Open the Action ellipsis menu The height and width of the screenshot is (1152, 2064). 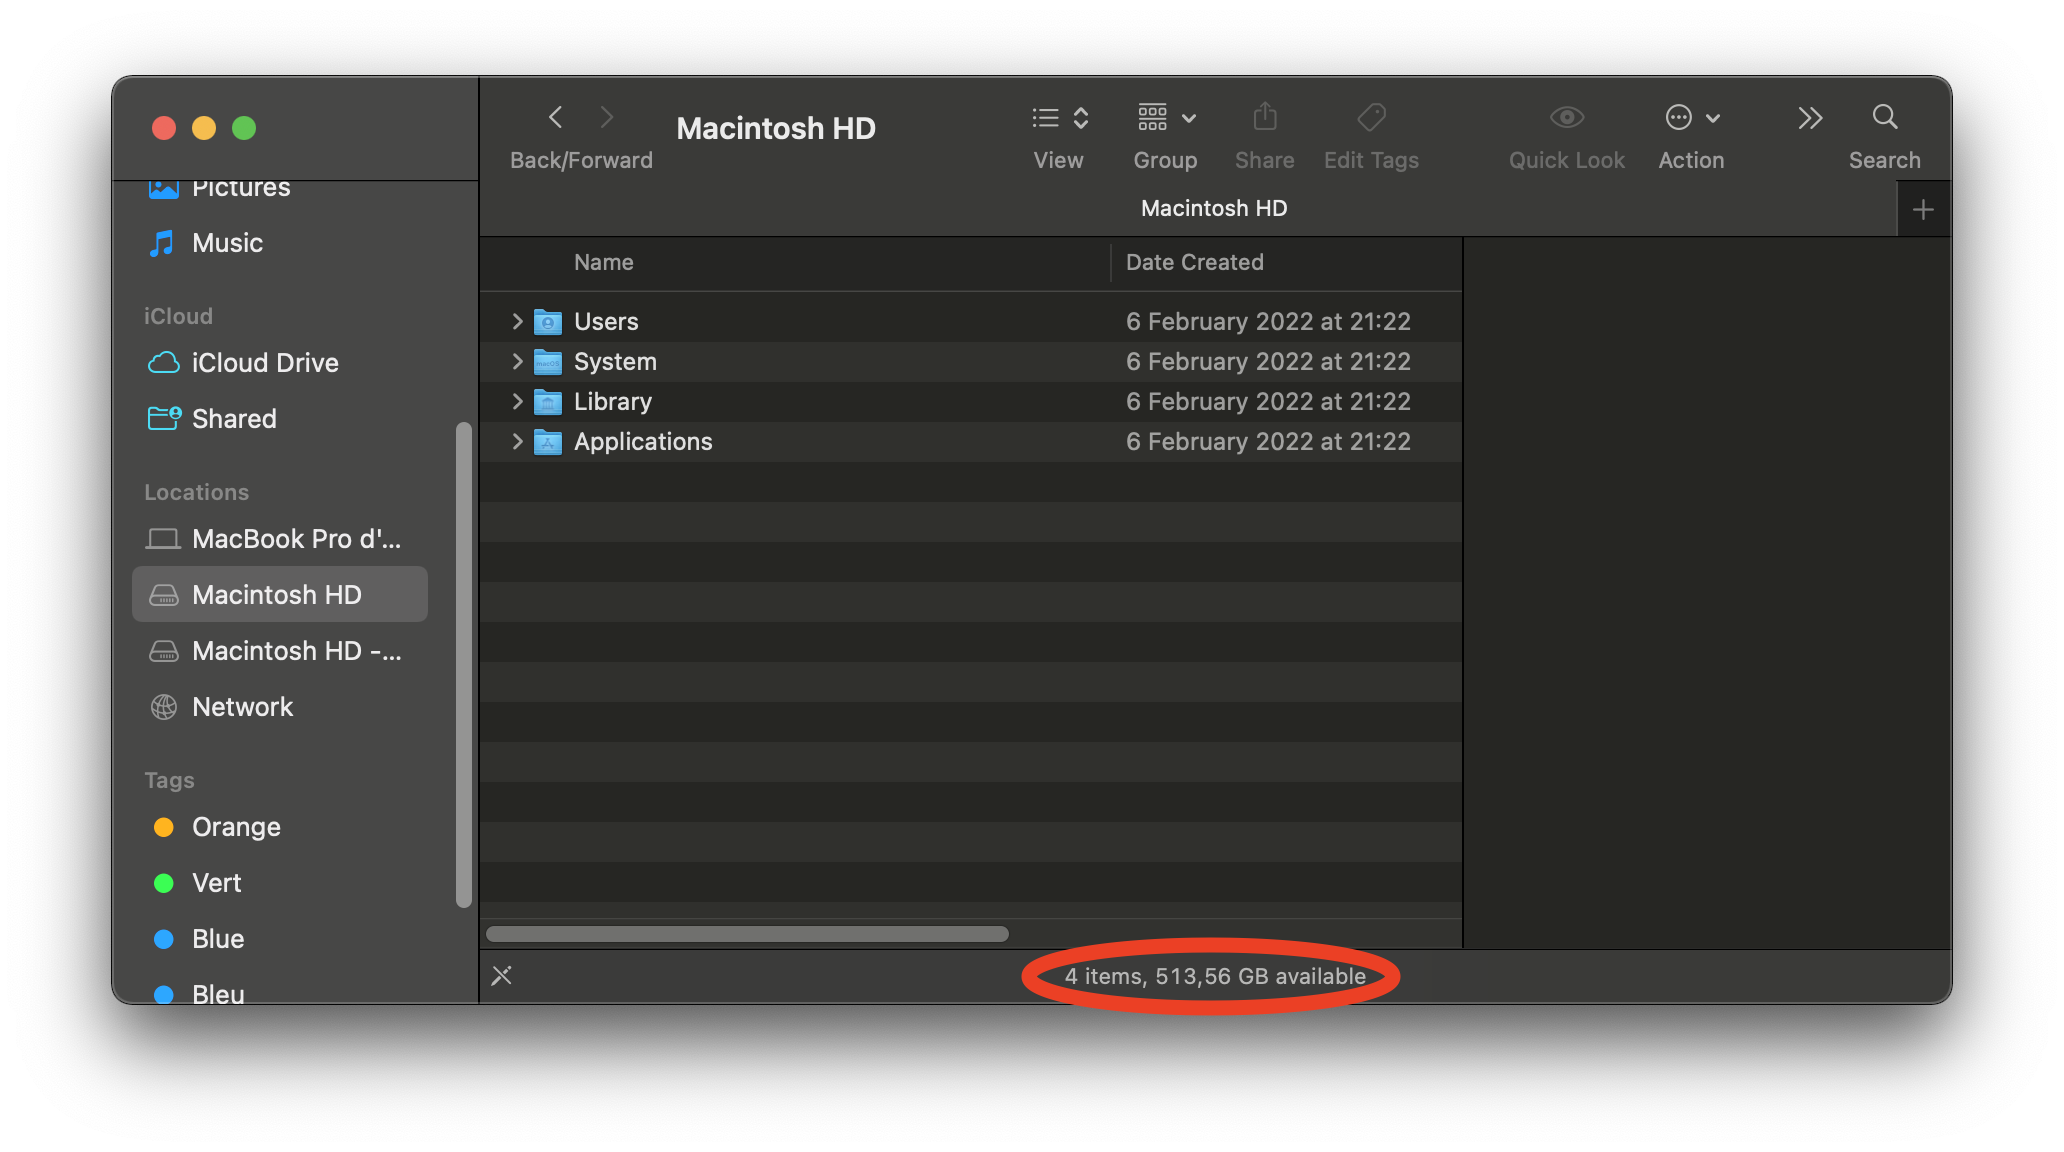click(1690, 118)
